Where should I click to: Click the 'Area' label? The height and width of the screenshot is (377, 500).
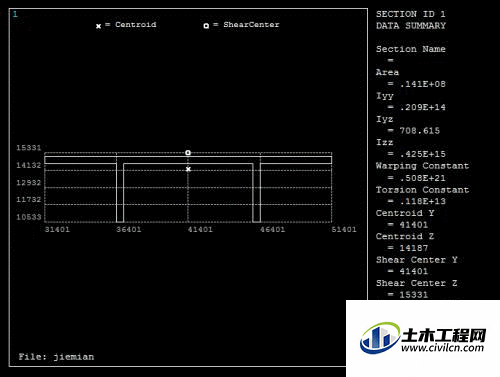(x=387, y=72)
